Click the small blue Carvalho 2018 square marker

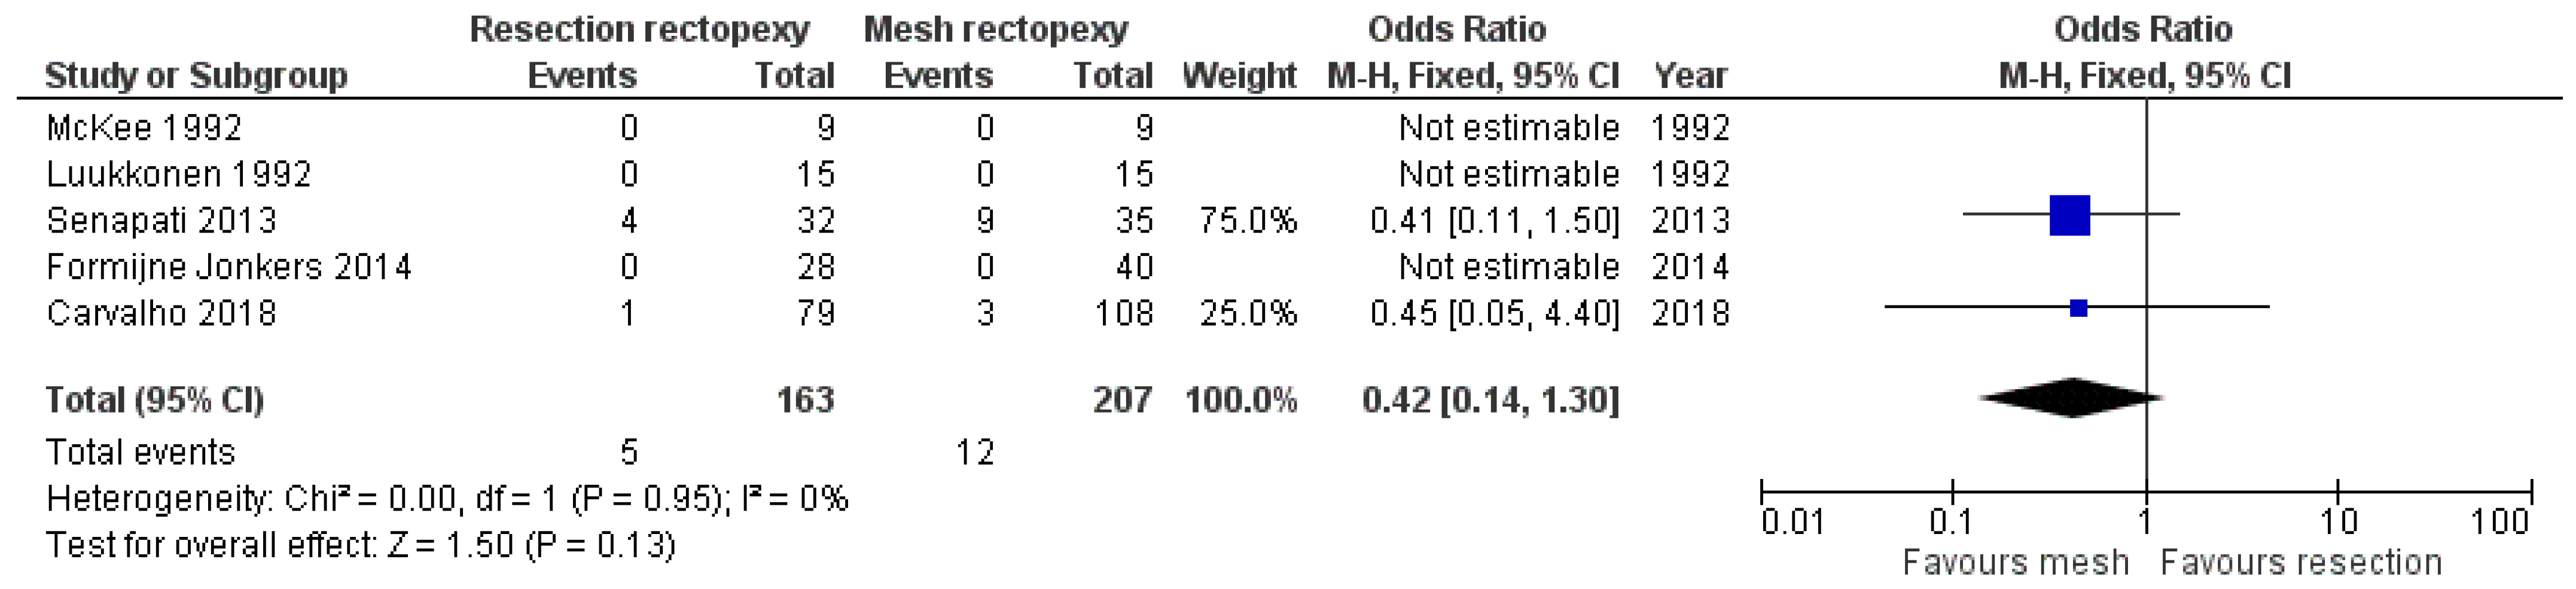pyautogui.click(x=2078, y=308)
